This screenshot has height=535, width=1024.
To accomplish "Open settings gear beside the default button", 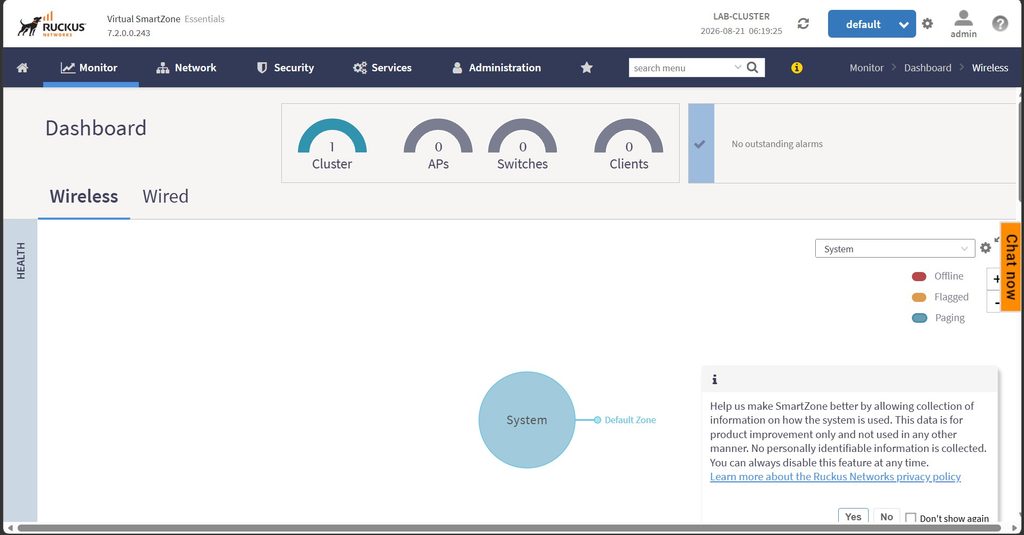I will 927,24.
